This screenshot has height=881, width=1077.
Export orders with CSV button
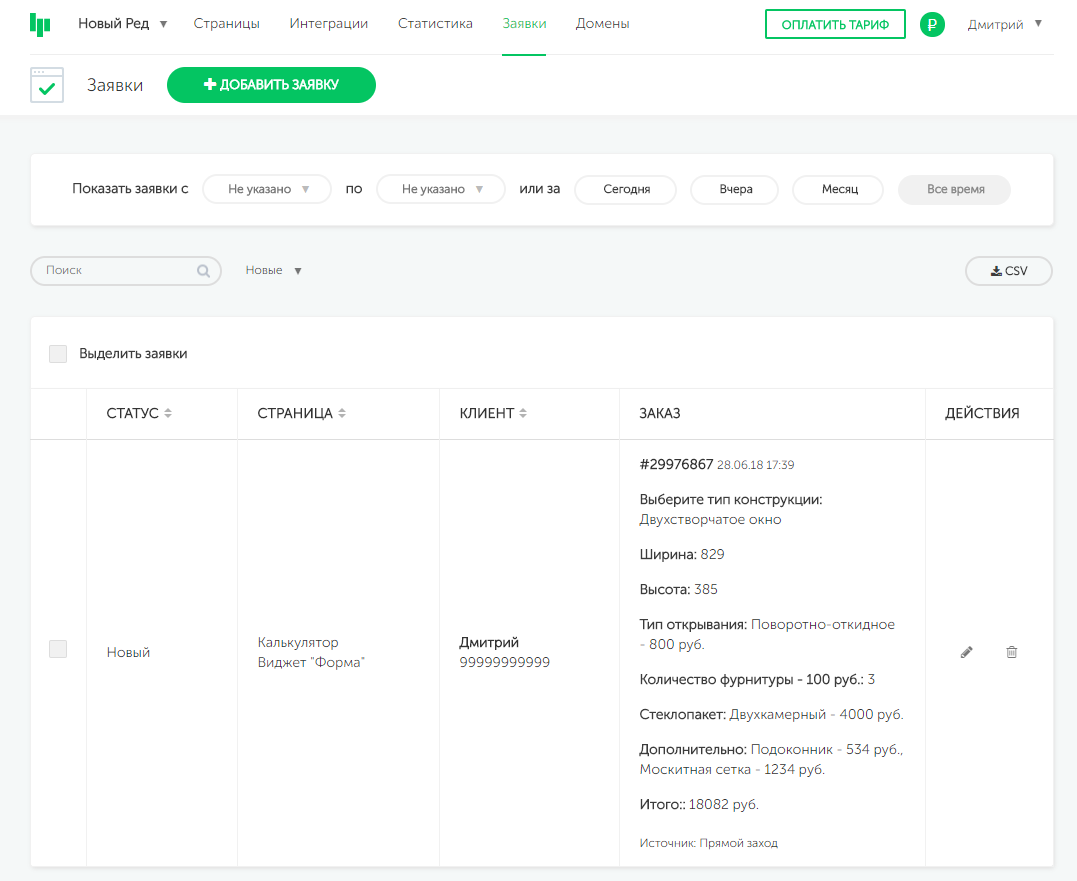point(1008,271)
